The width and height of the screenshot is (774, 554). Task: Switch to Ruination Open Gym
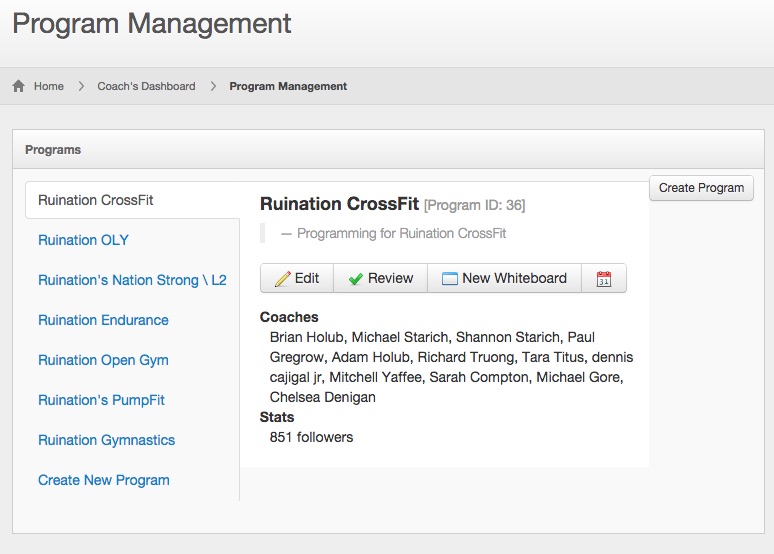[x=103, y=360]
